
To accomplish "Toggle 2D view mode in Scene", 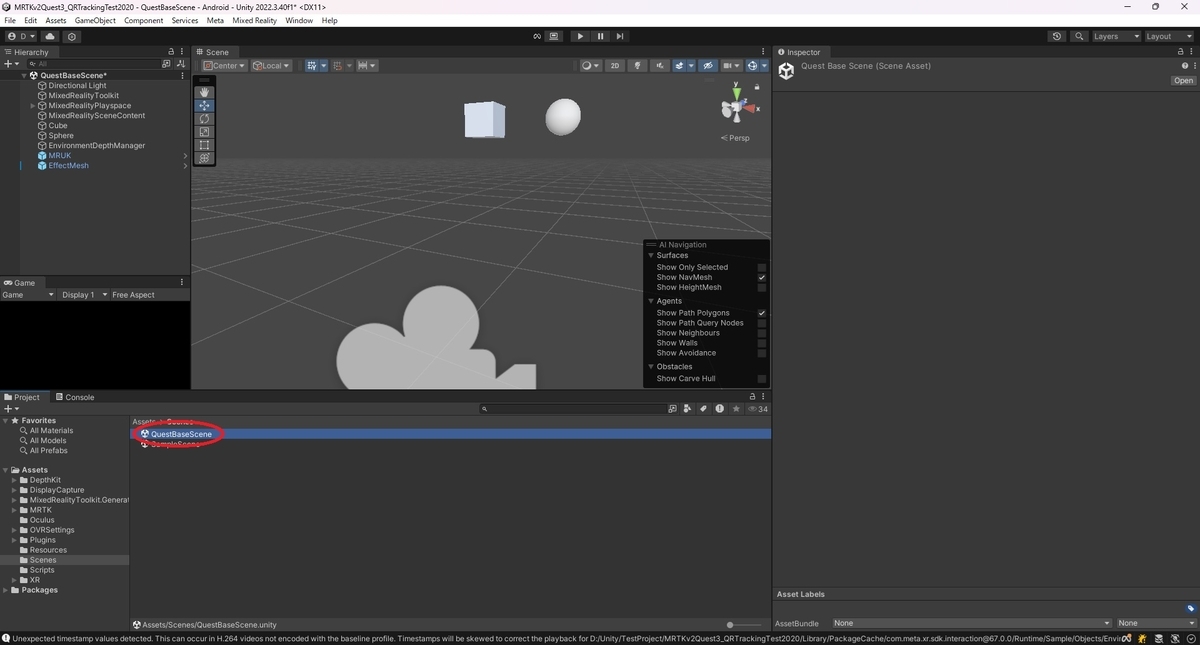I will coord(615,66).
